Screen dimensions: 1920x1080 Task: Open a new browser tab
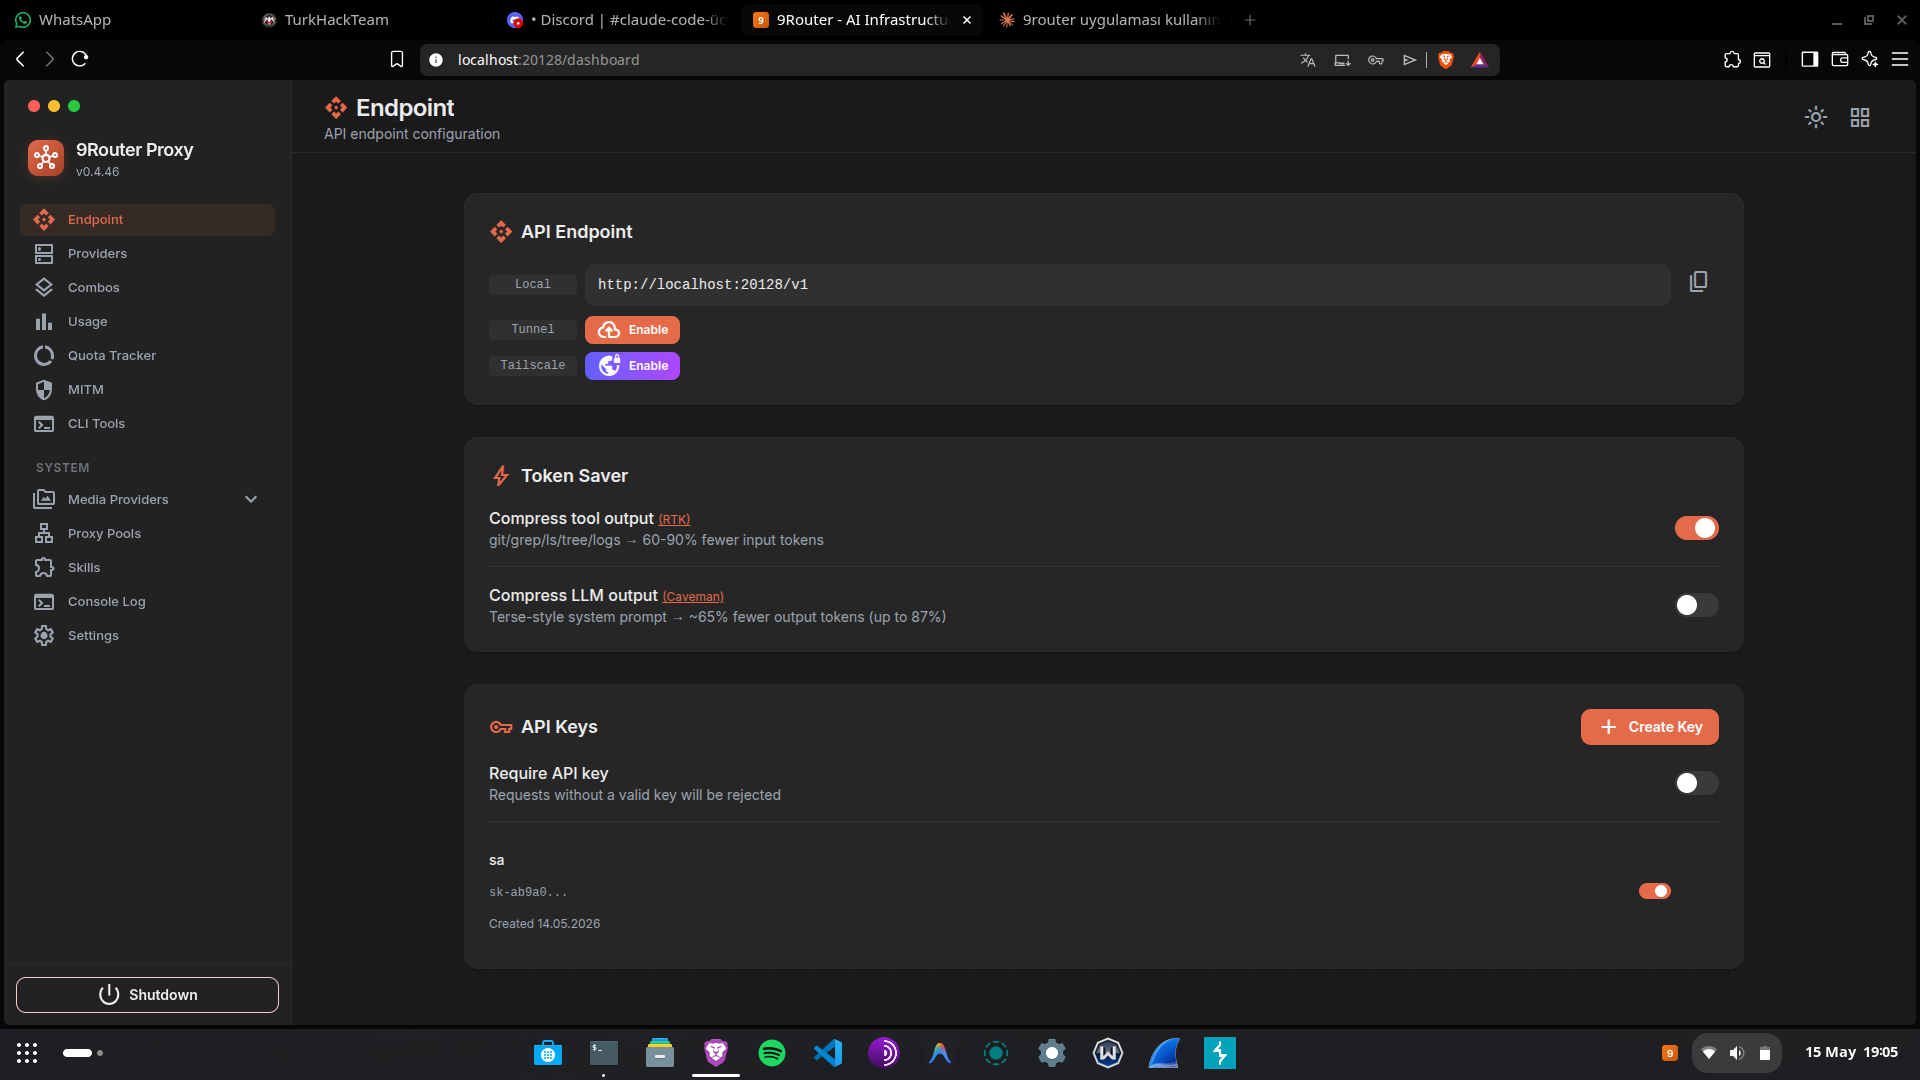1250,20
